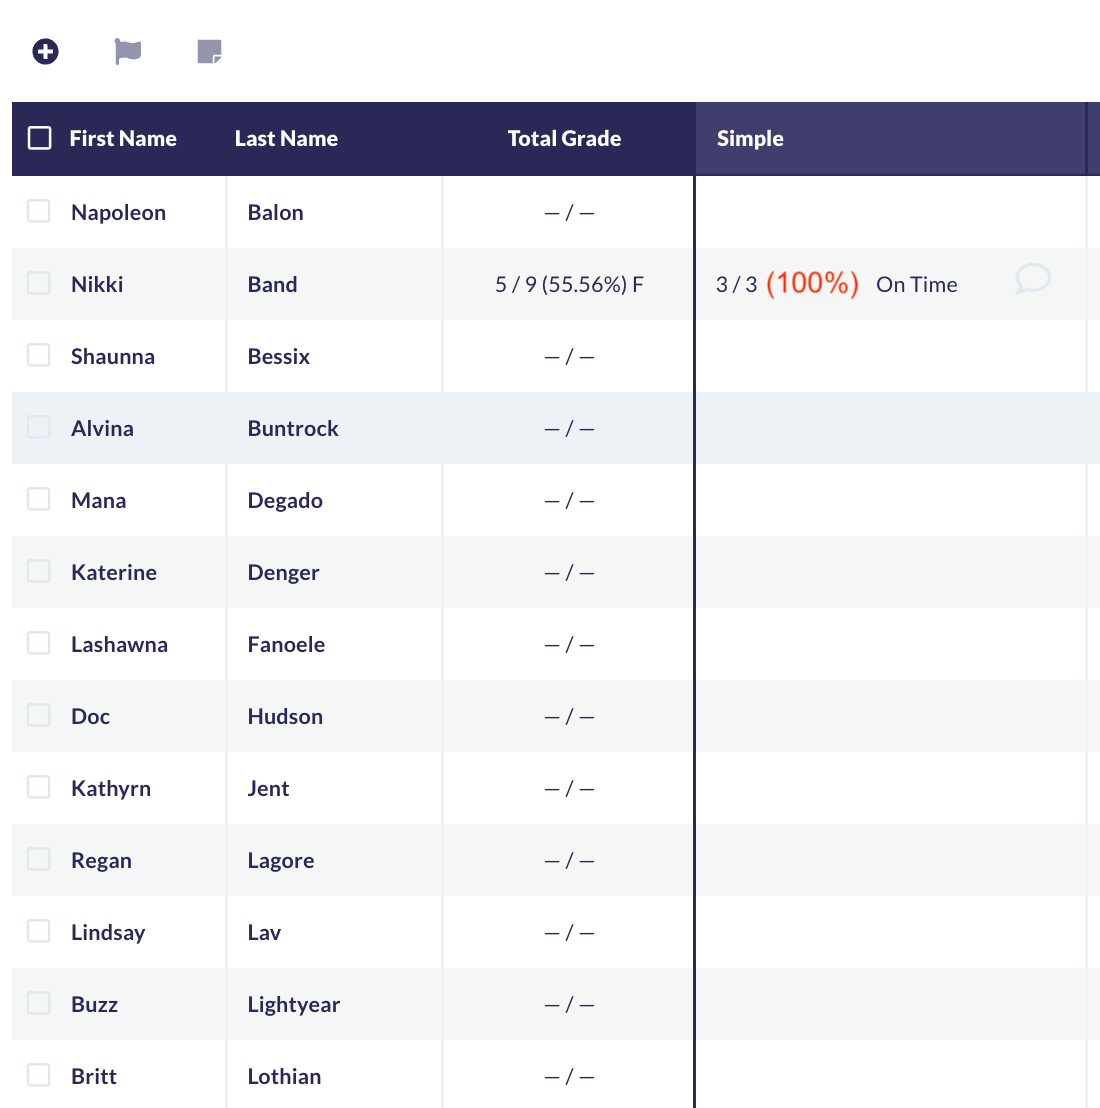Sort by the First Name column header
Screen dimensions: 1100x1108
tap(123, 139)
